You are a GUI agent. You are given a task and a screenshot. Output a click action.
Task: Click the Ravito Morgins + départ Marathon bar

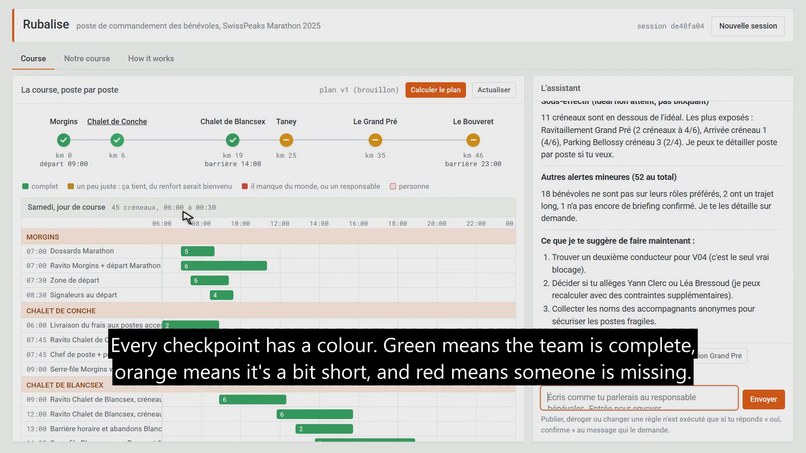point(224,266)
